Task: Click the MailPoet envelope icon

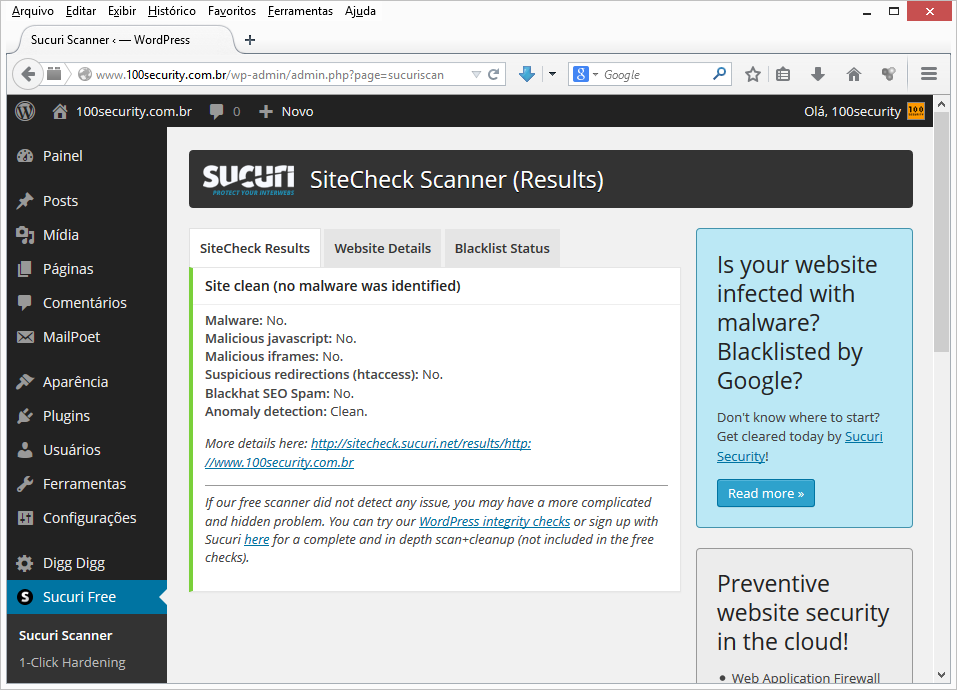Action: click(x=25, y=337)
